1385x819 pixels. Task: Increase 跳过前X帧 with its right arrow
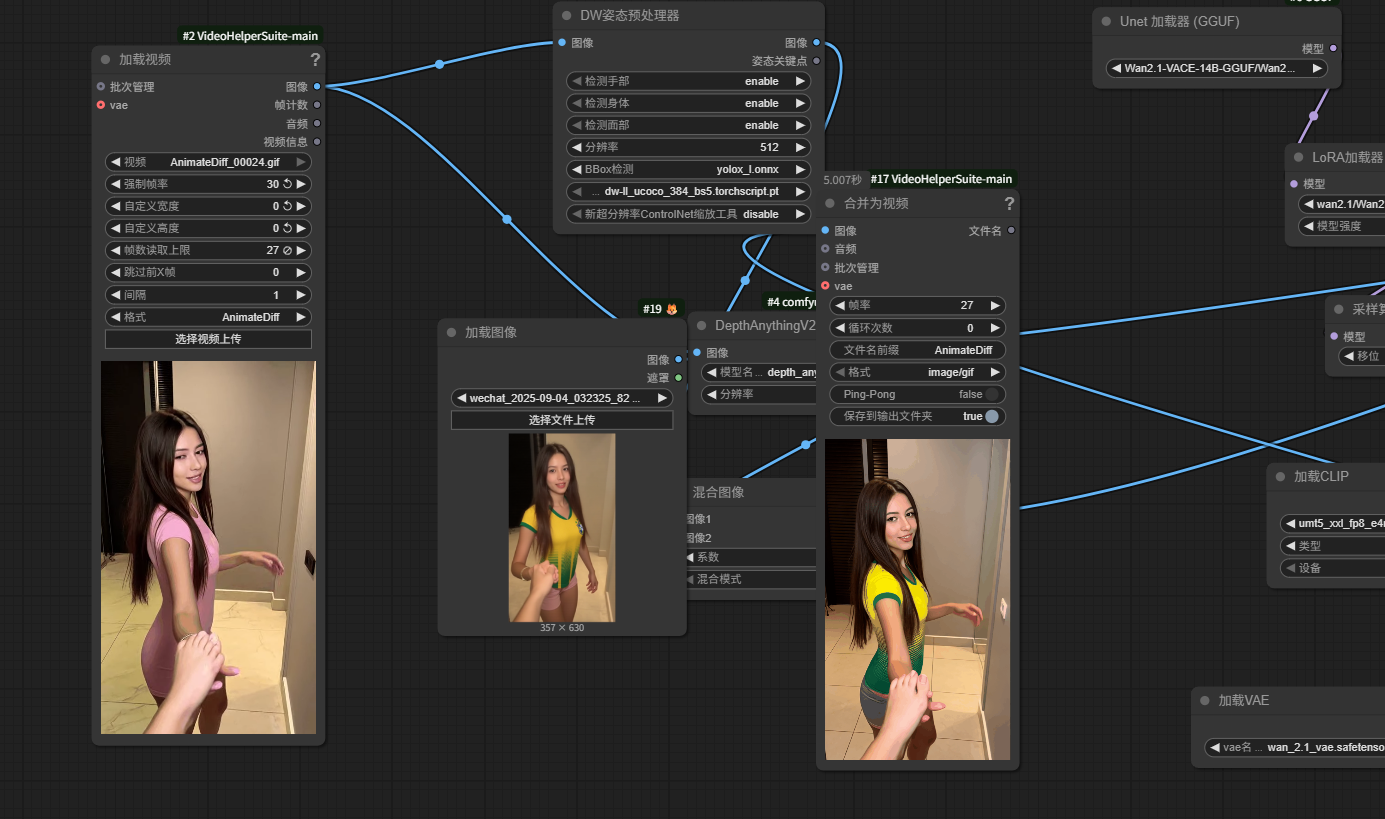[300, 272]
